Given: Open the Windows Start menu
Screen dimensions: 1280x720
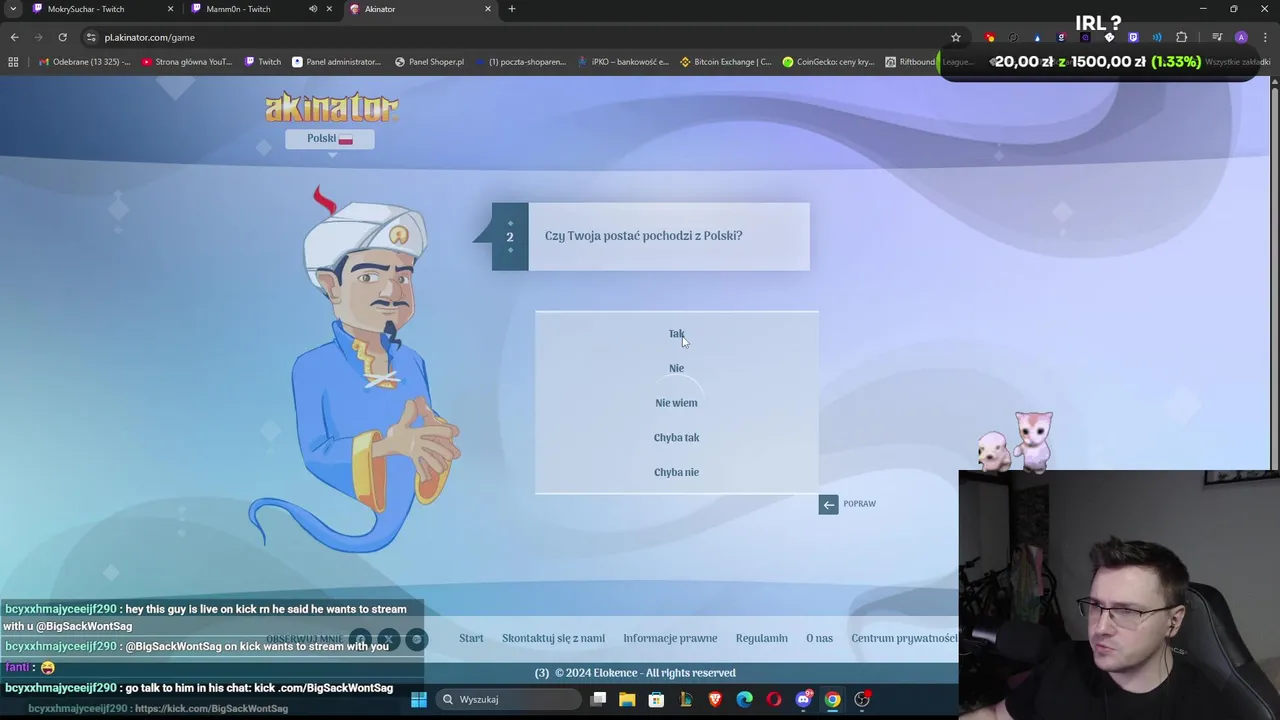Looking at the screenshot, I should point(418,699).
